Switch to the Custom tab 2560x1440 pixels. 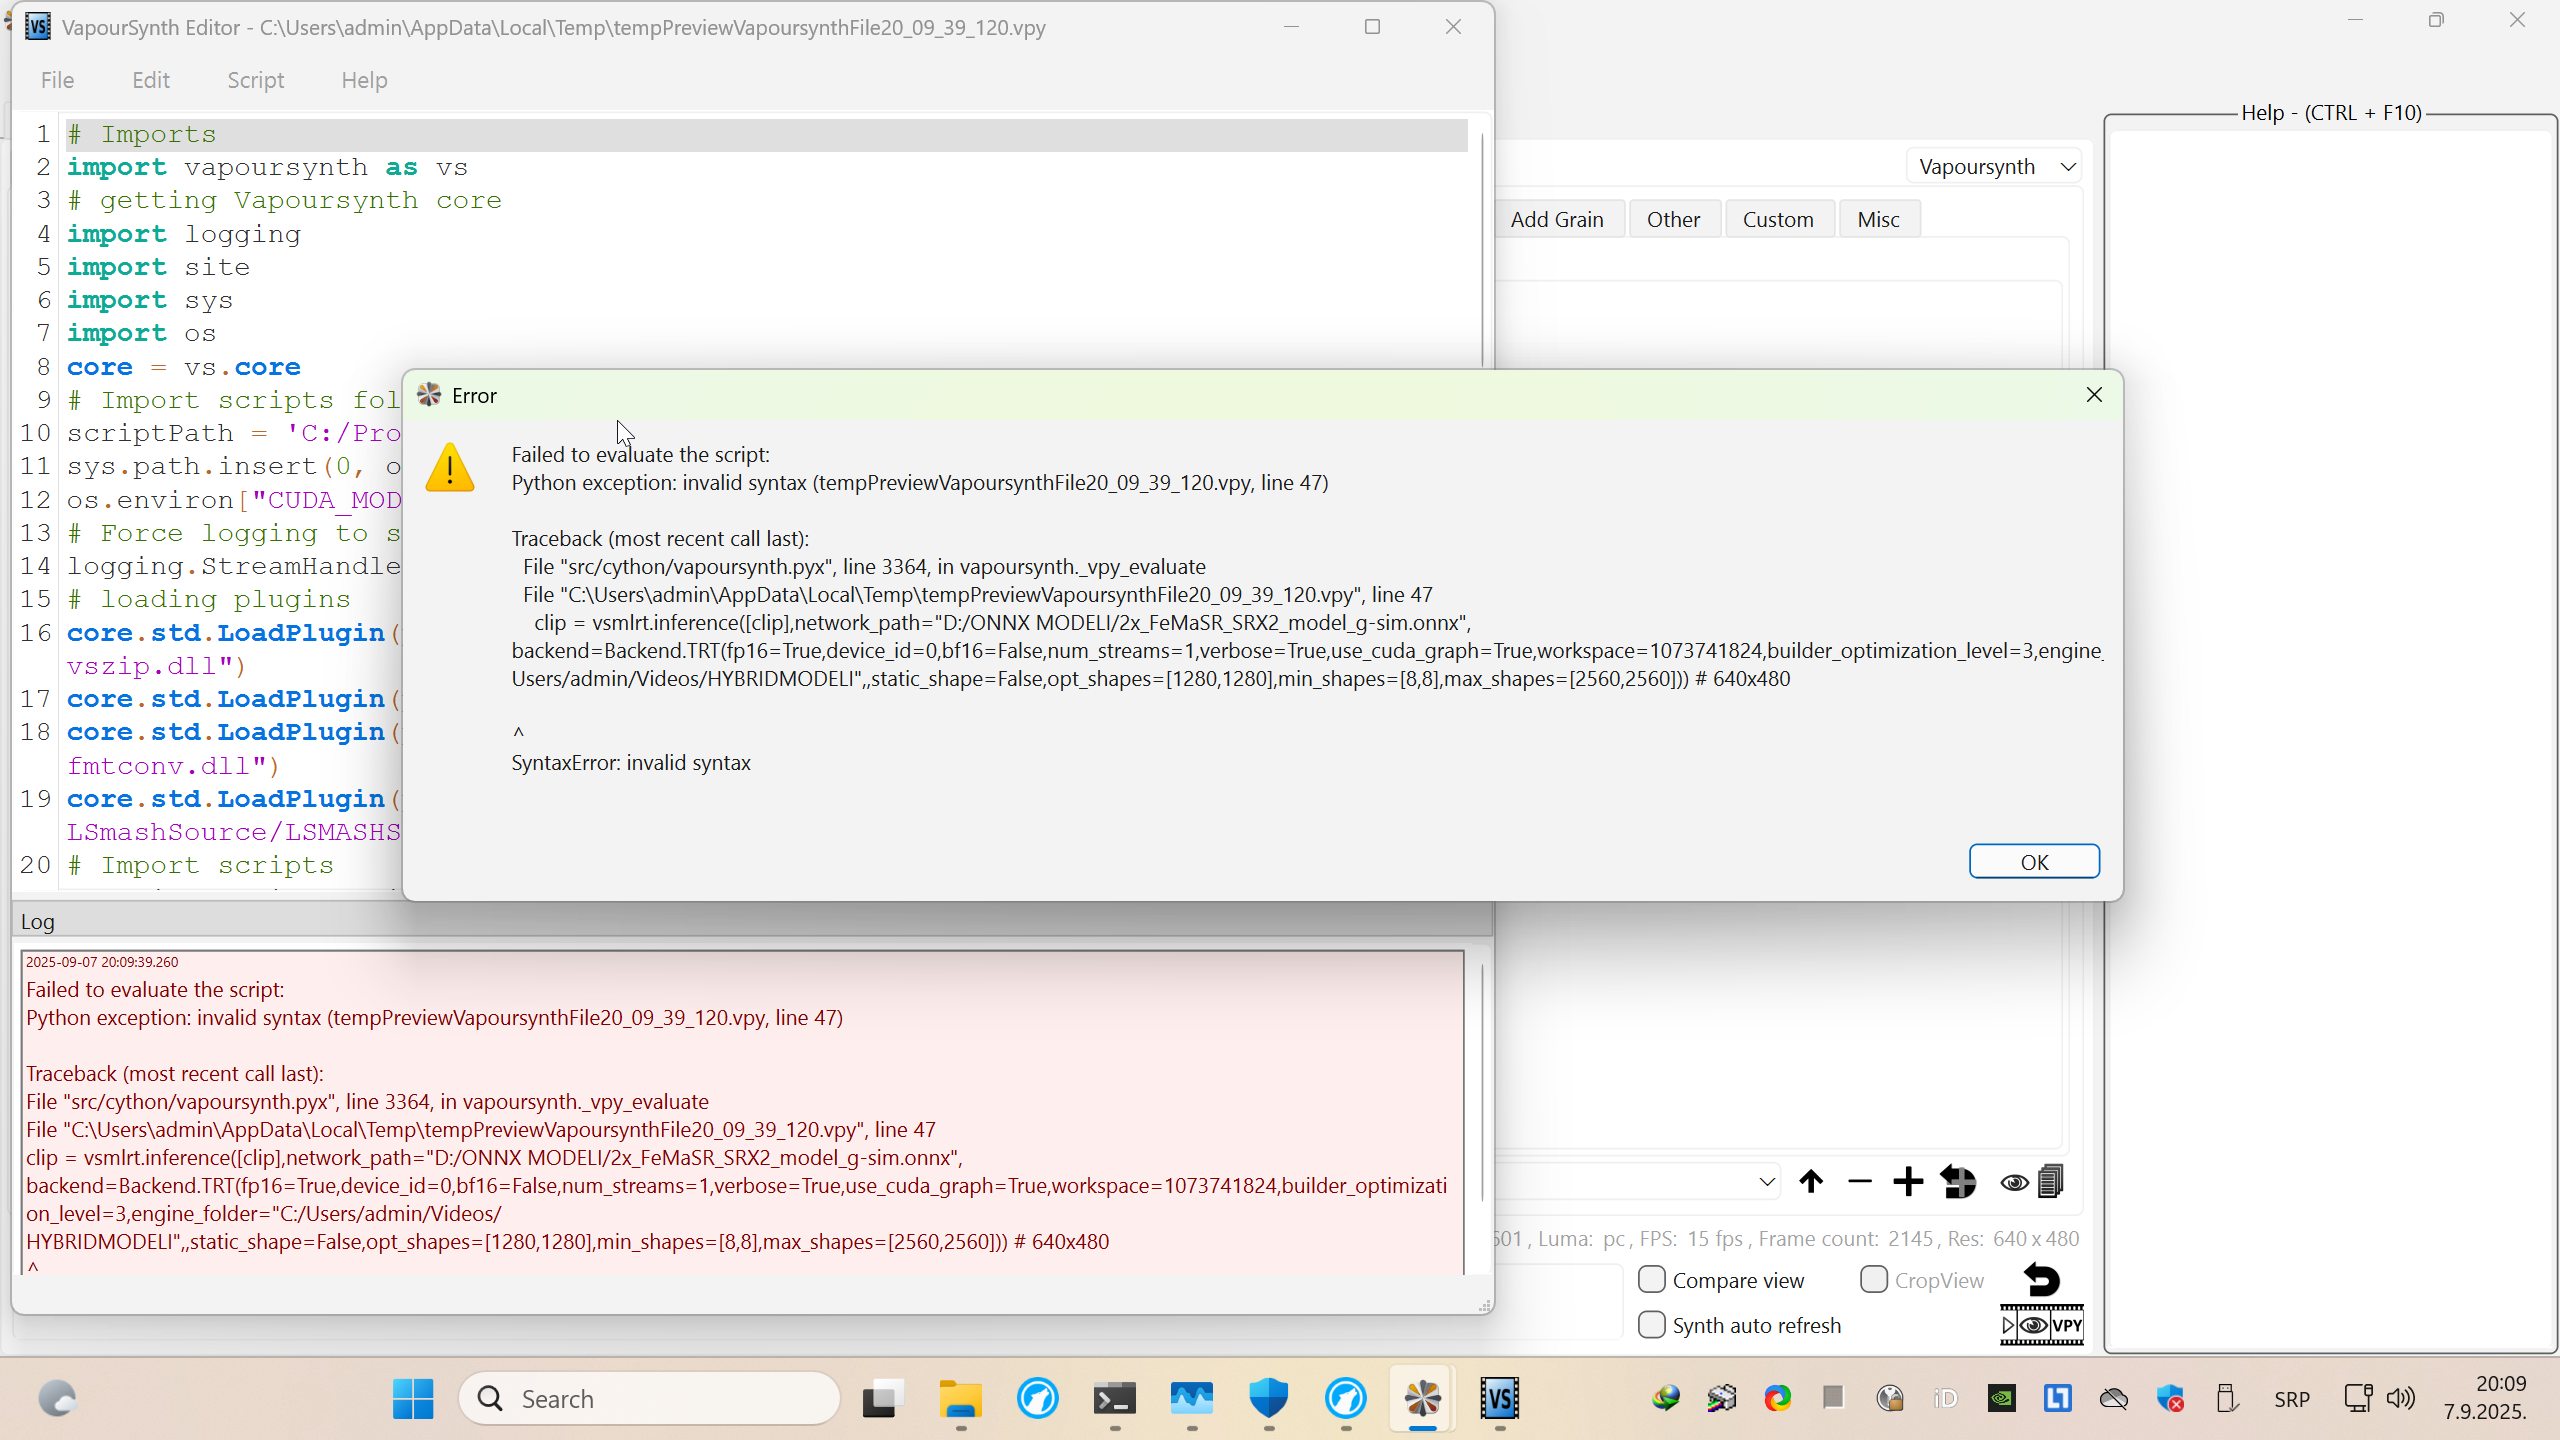pos(1778,219)
